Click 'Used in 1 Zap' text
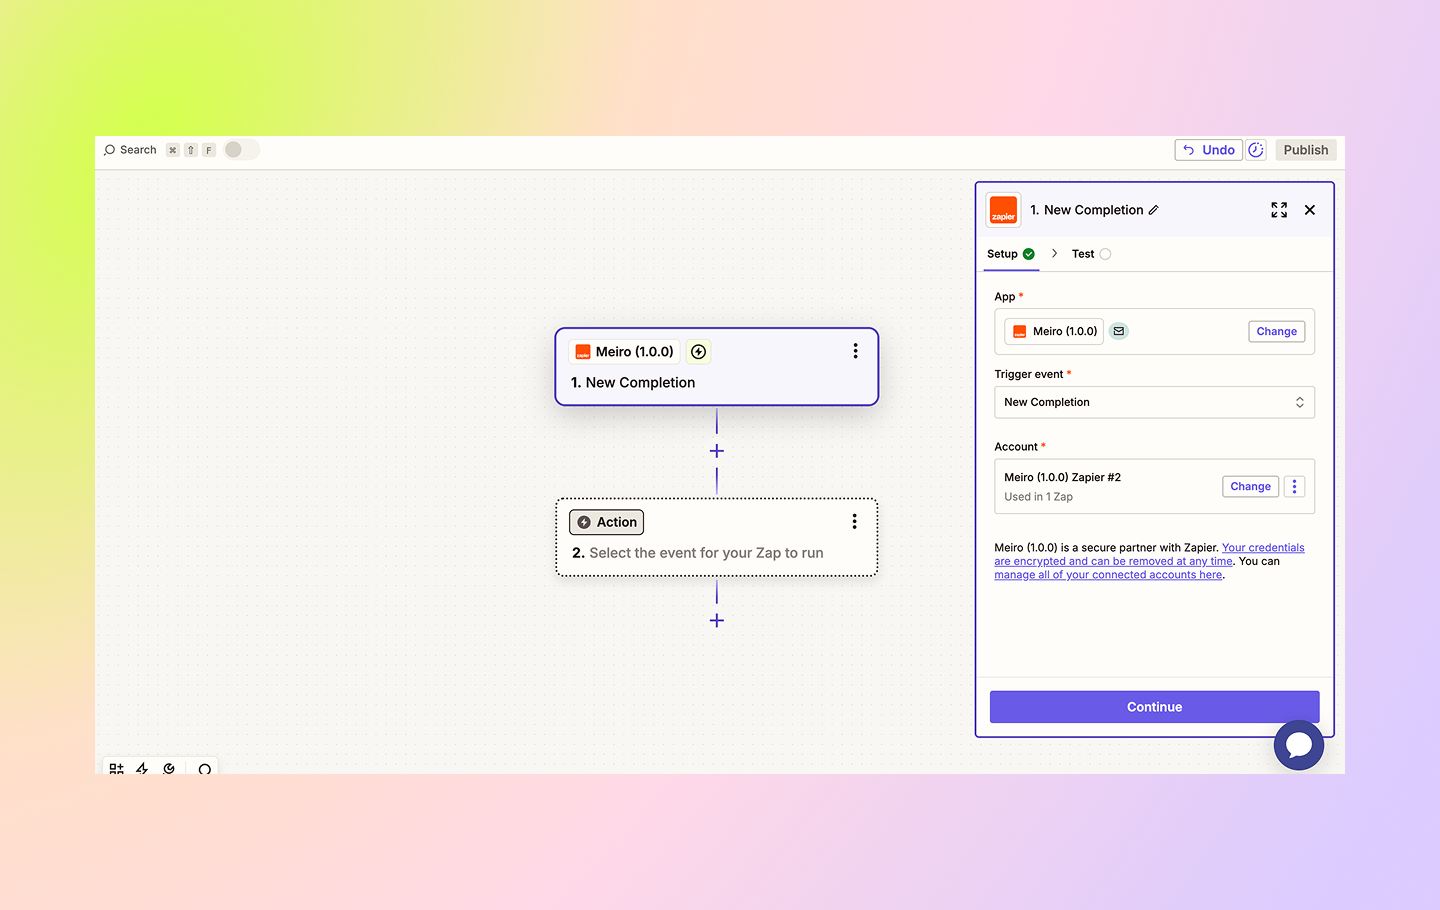Viewport: 1440px width, 910px height. point(1038,497)
